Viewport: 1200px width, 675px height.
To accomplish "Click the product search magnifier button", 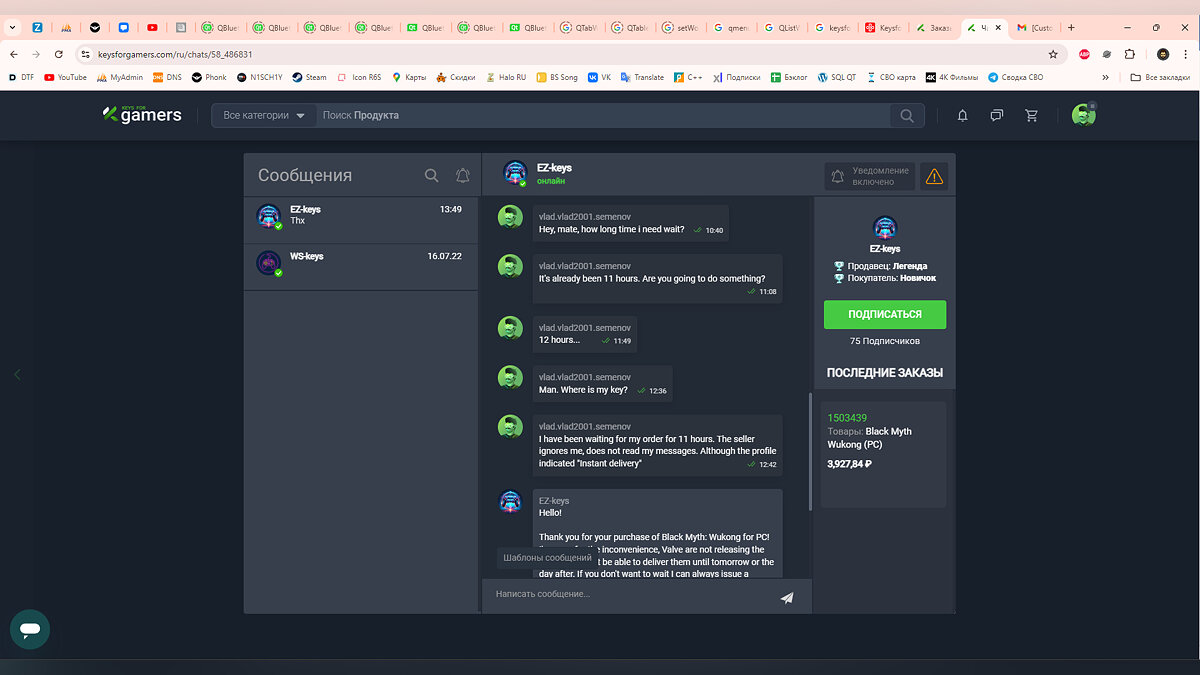I will point(906,116).
